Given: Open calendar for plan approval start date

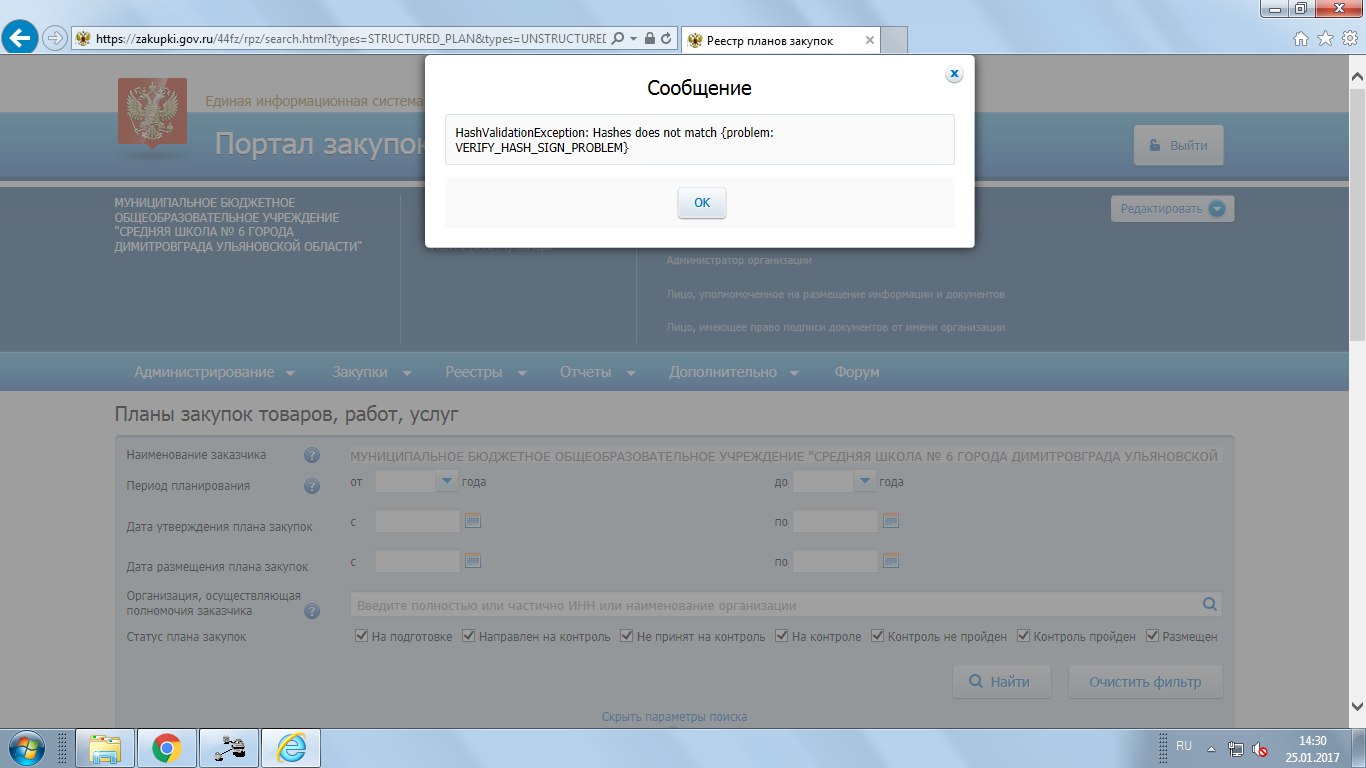Looking at the screenshot, I should (474, 521).
